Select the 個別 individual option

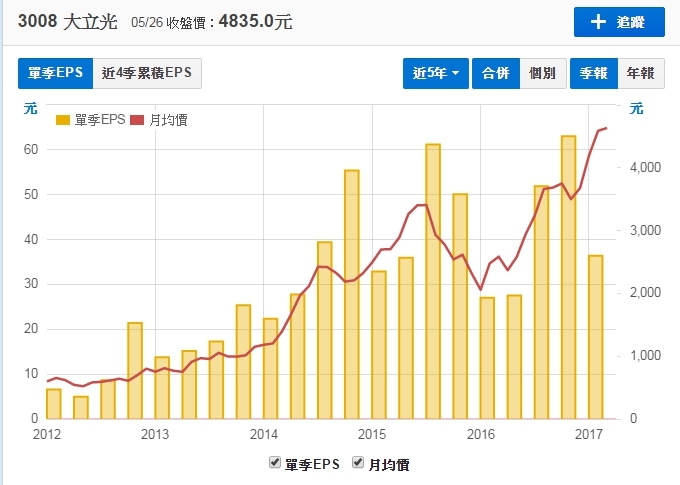[x=543, y=73]
